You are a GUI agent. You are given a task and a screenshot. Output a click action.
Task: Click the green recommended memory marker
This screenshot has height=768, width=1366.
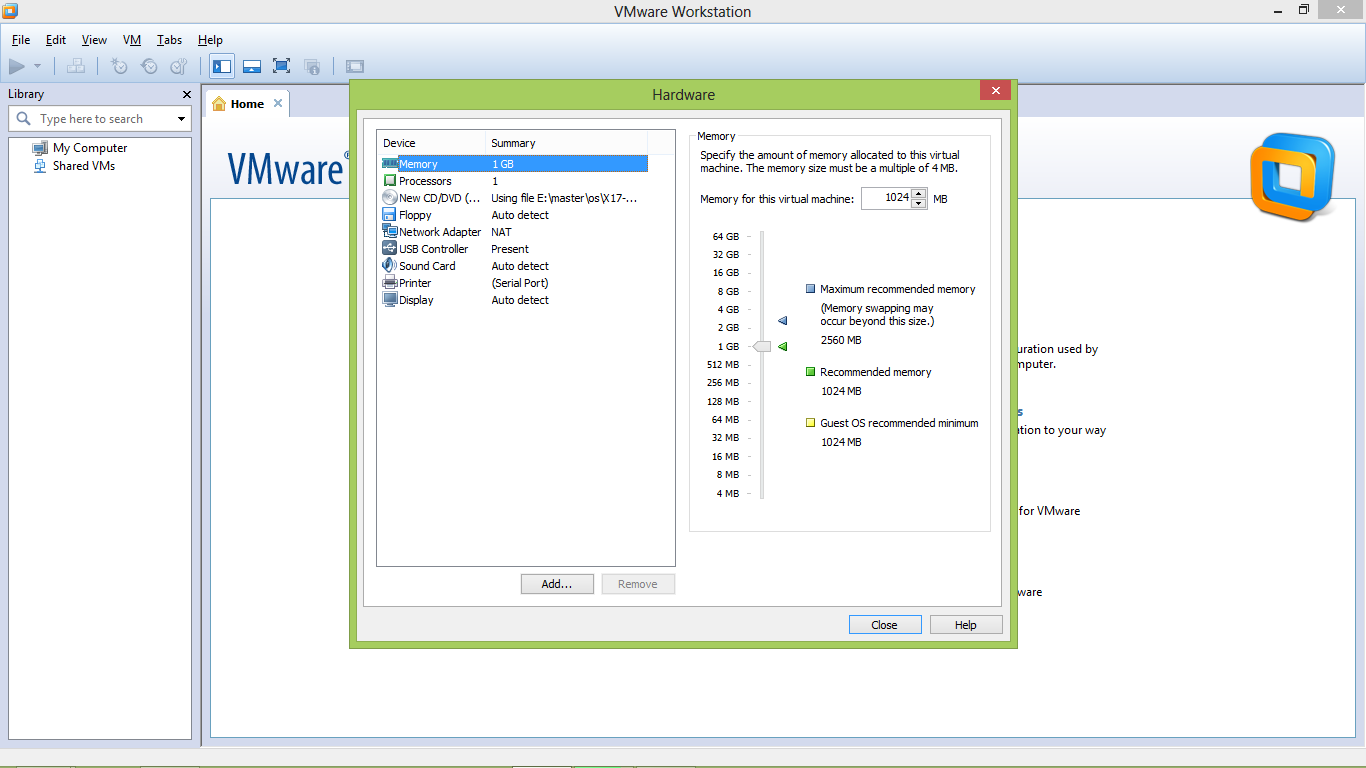tap(783, 346)
